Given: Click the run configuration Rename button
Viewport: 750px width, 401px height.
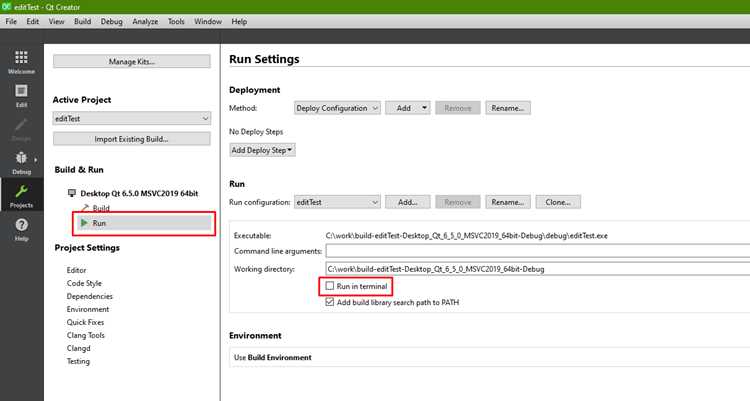Looking at the screenshot, I should click(x=508, y=202).
